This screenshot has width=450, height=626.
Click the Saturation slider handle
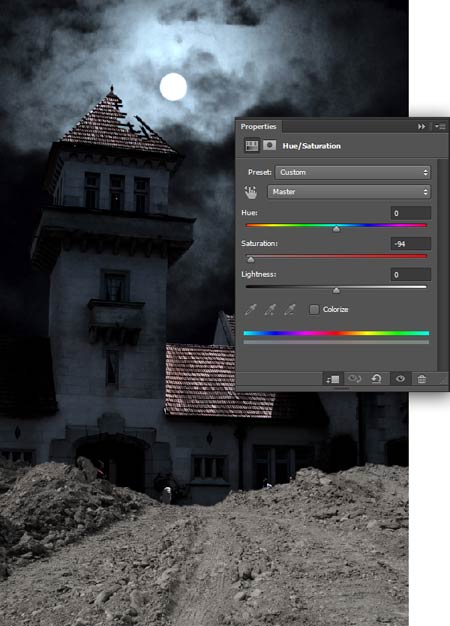coord(251,260)
